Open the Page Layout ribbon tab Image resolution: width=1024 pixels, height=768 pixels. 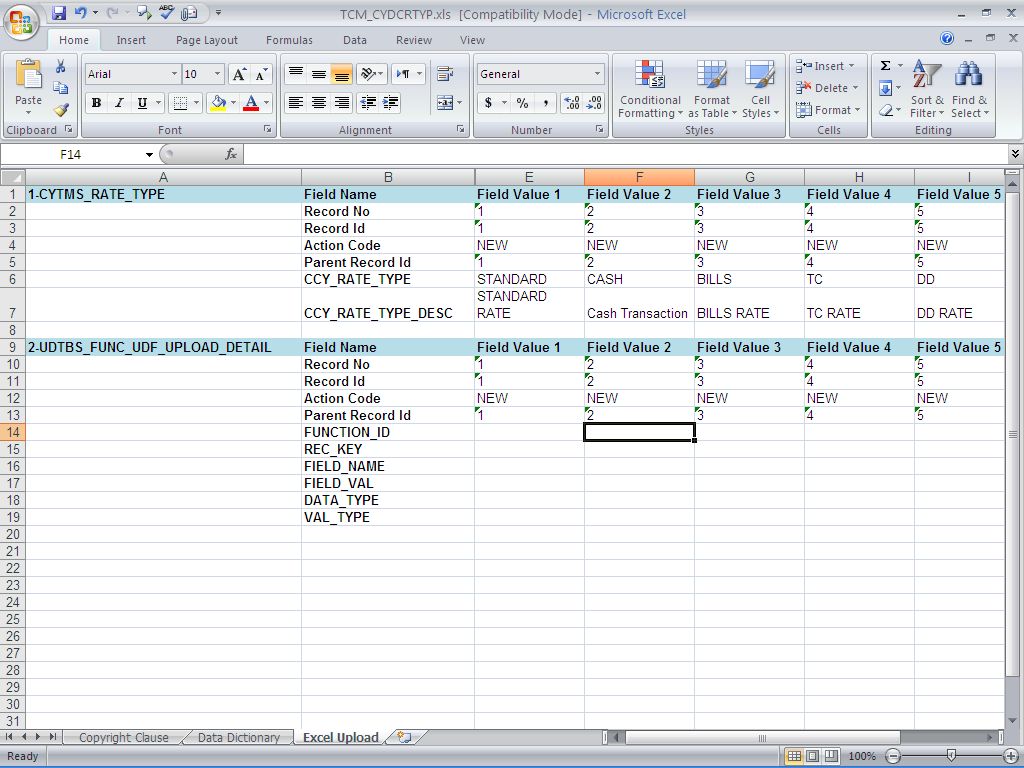pyautogui.click(x=207, y=40)
